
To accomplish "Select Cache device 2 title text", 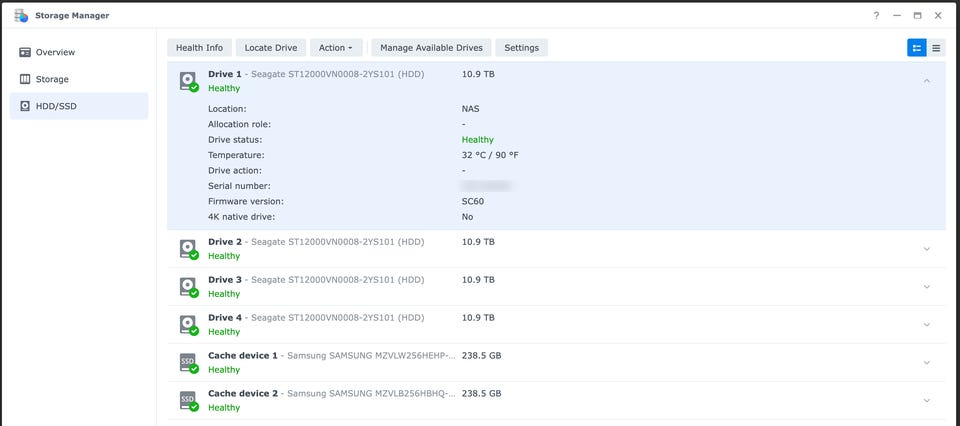I will click(x=243, y=394).
